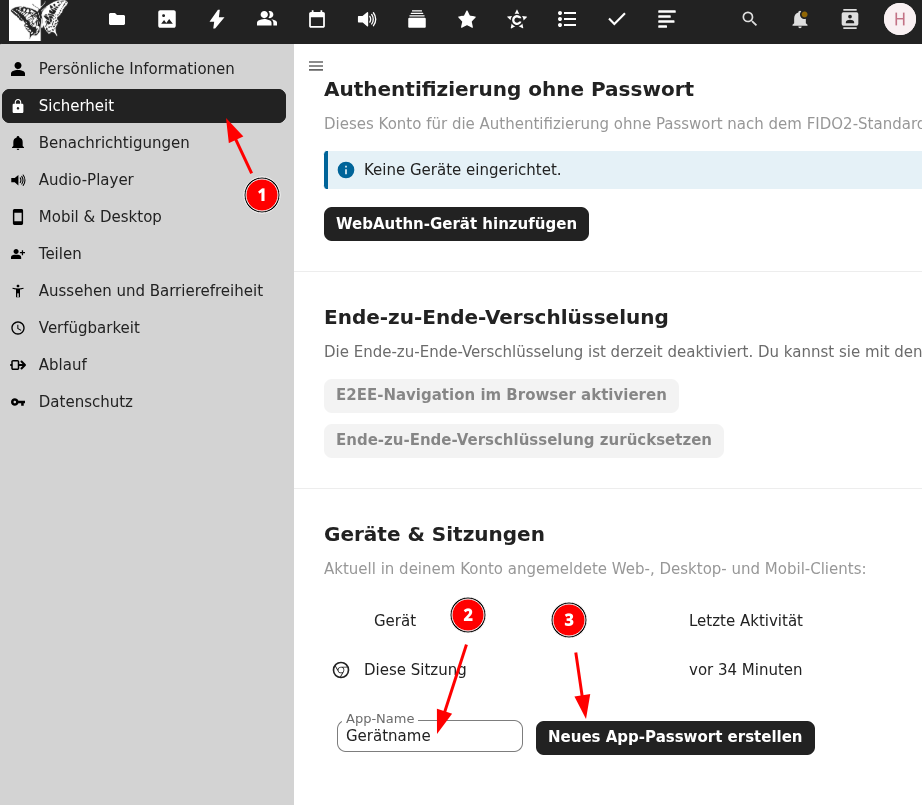Focus the App-Name input field
This screenshot has height=805, width=922.
click(429, 736)
